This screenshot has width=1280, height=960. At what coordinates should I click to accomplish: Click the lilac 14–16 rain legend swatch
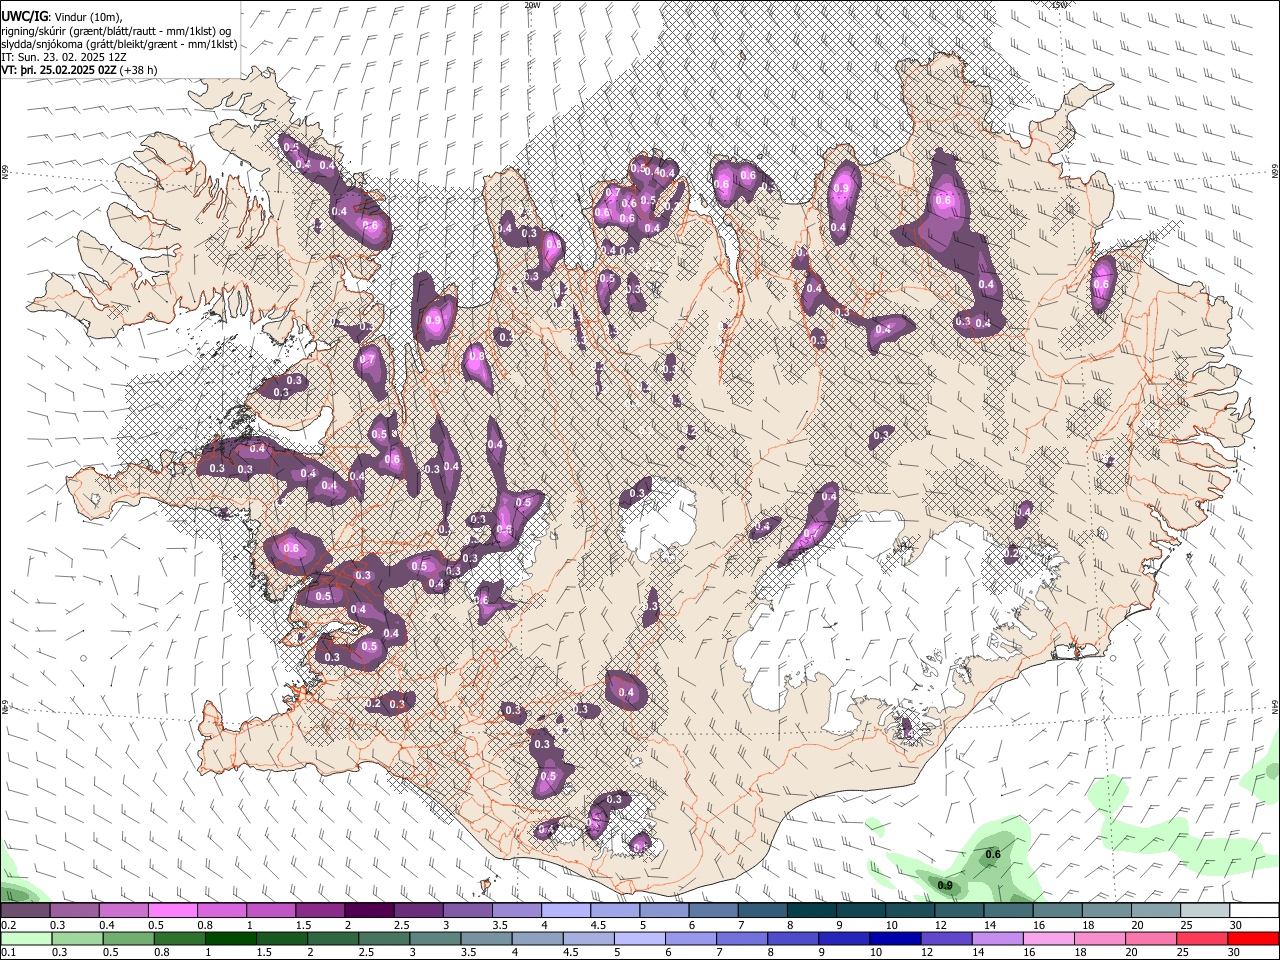pos(996,938)
